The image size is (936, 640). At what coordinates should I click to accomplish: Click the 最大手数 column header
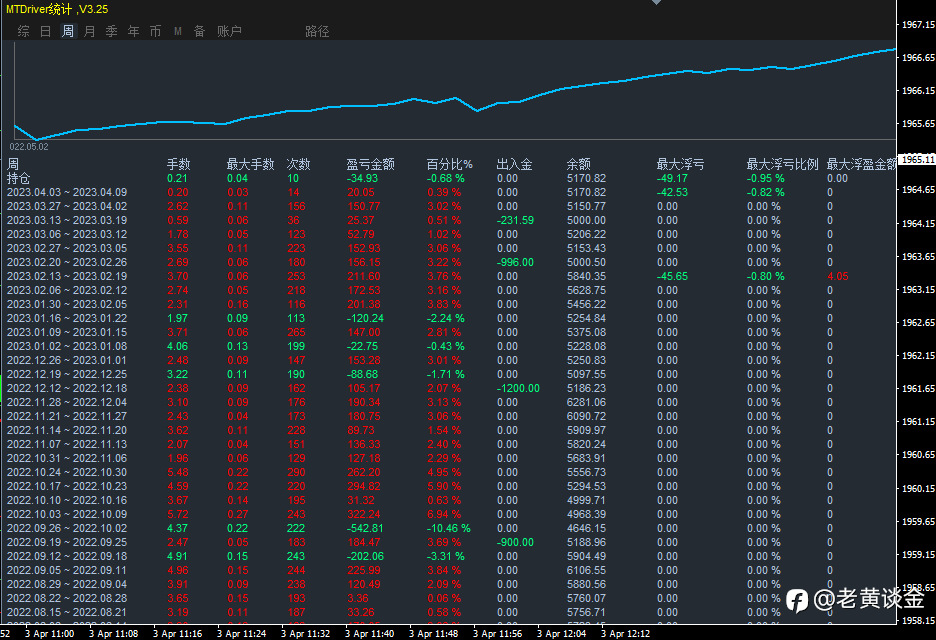tap(251, 164)
